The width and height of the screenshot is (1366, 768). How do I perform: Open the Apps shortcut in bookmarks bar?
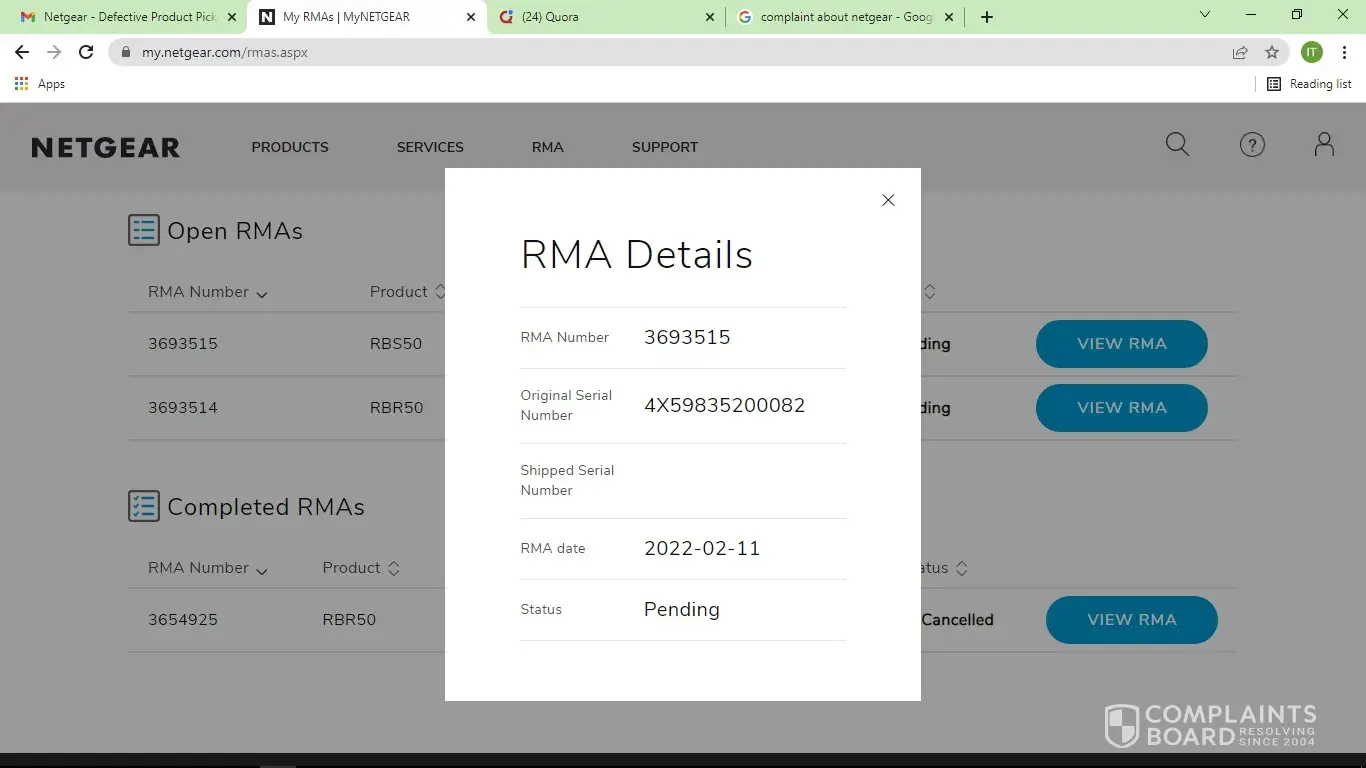(x=40, y=84)
